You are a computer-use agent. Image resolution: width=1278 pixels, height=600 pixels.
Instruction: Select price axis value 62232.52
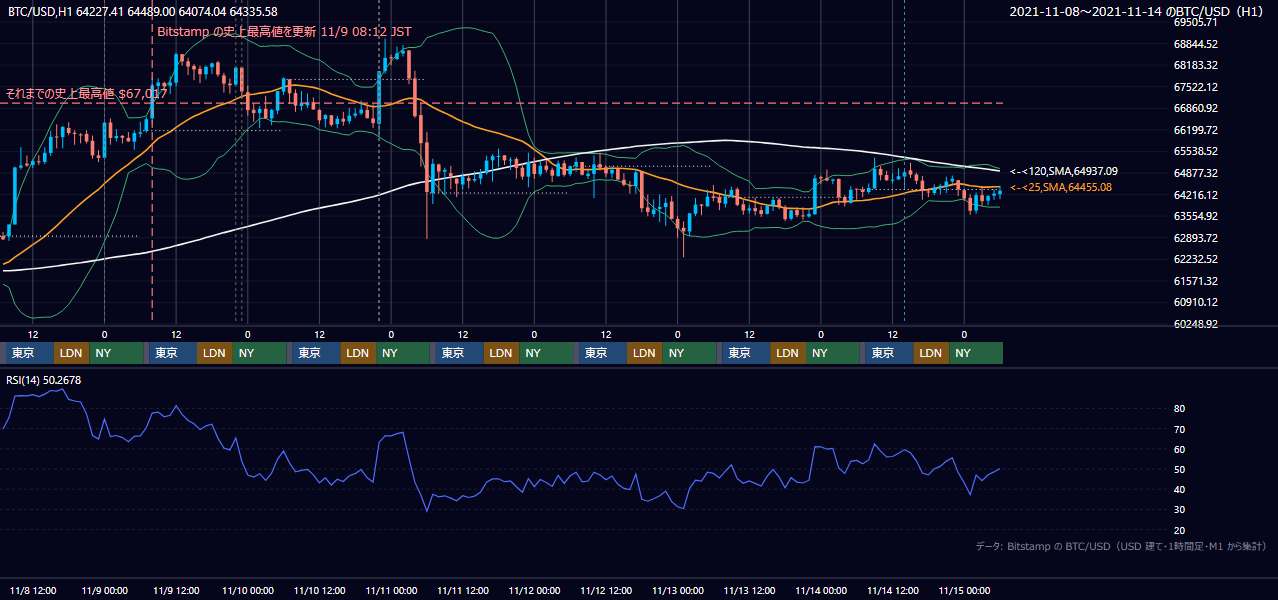(1195, 259)
